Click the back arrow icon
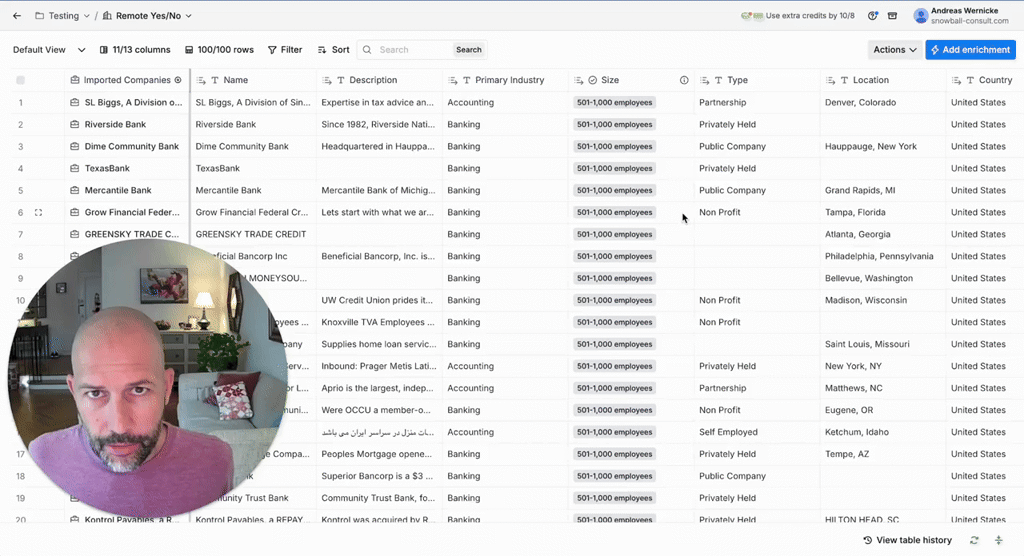This screenshot has width=1024, height=556. (17, 16)
